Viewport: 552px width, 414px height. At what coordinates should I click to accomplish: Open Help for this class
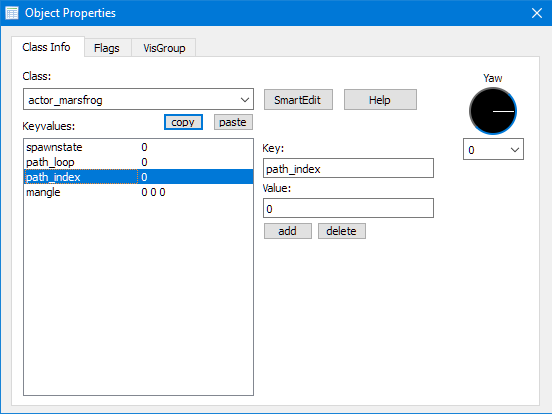(380, 100)
